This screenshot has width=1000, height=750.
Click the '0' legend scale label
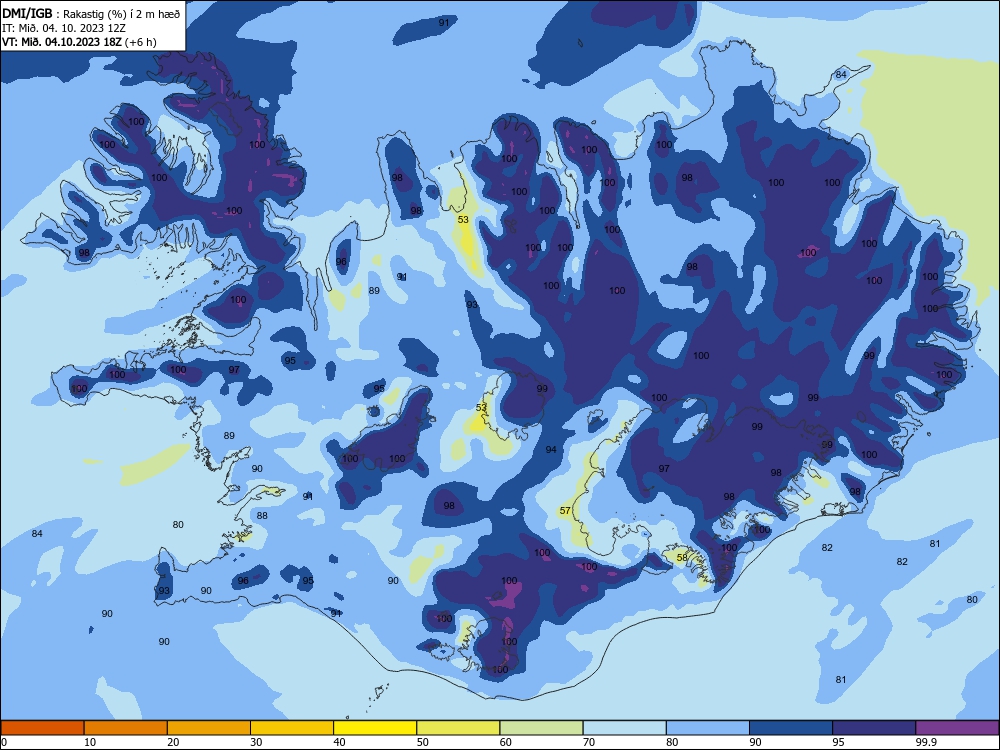4,742
